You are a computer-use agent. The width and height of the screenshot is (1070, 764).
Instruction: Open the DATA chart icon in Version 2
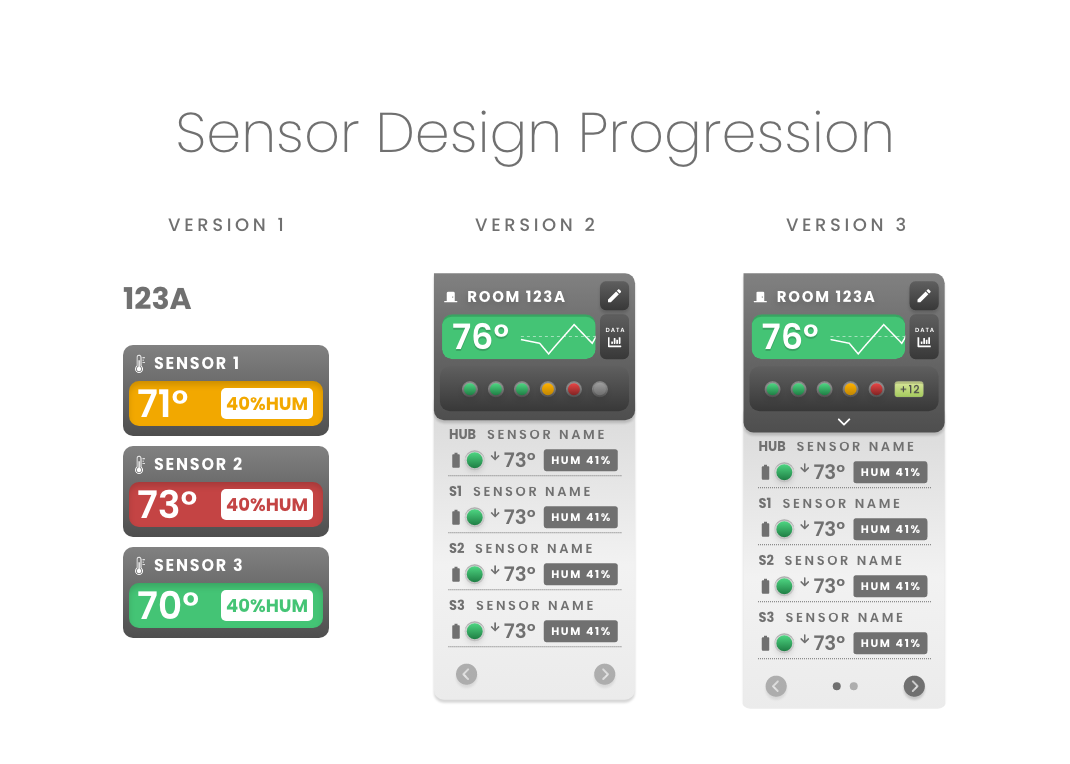(x=614, y=337)
